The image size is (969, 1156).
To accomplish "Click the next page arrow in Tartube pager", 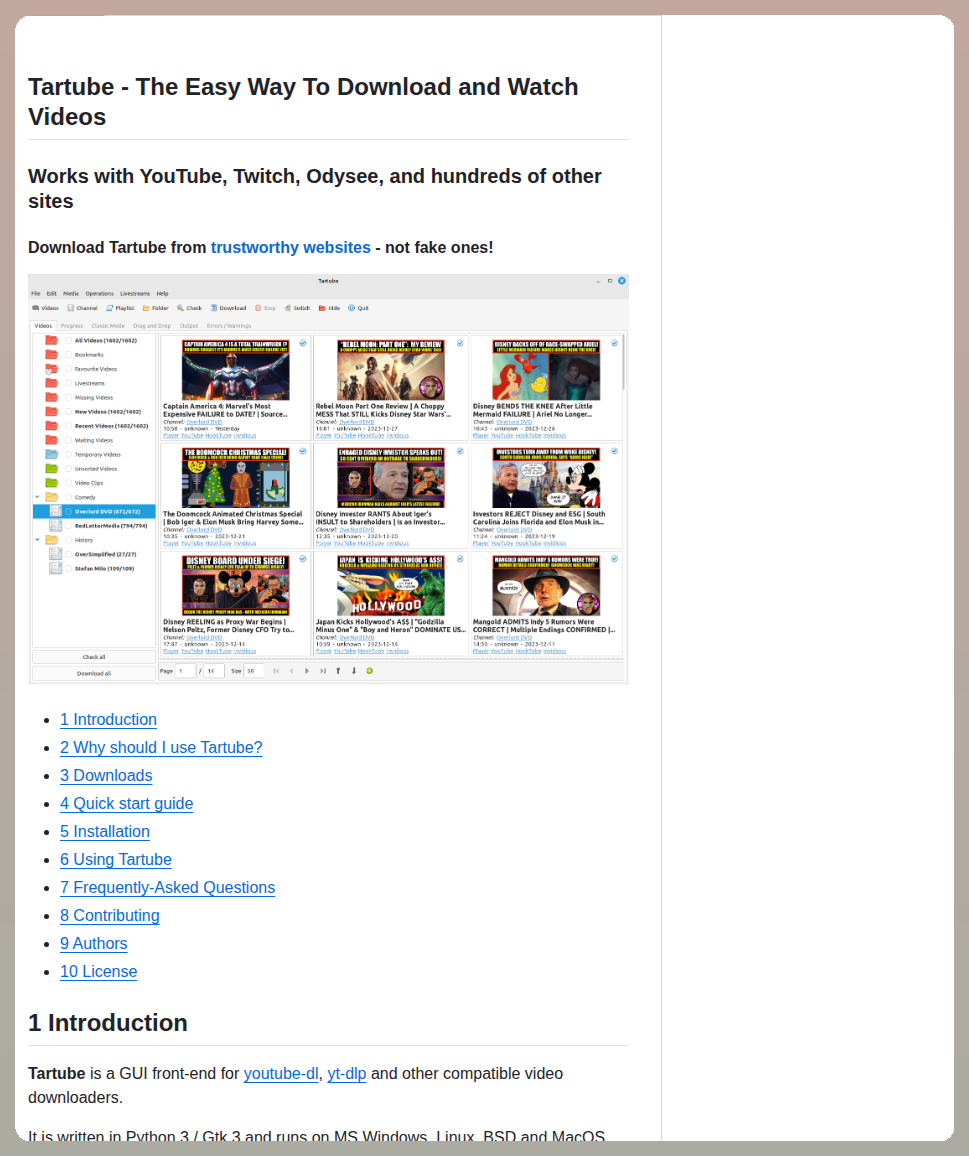I will (x=307, y=671).
